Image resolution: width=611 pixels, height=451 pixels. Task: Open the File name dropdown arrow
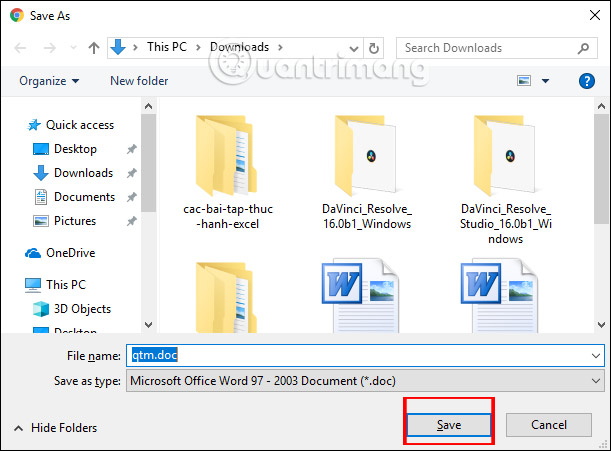click(595, 355)
